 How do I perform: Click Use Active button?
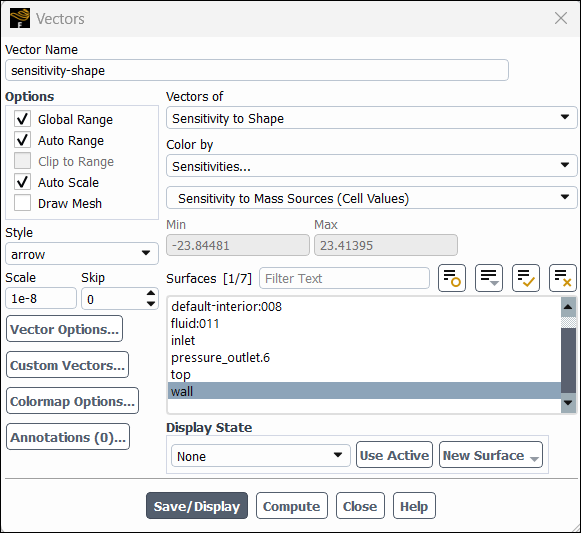click(394, 455)
